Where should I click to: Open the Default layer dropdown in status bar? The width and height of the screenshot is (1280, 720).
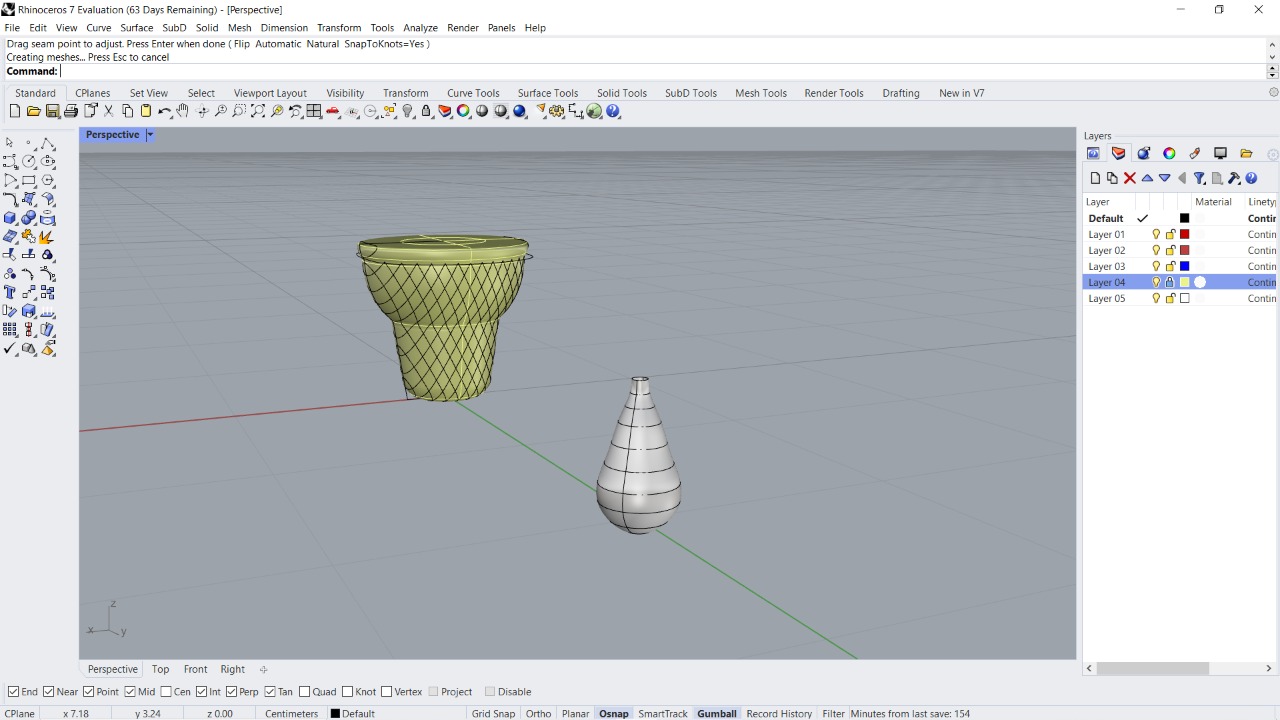353,713
